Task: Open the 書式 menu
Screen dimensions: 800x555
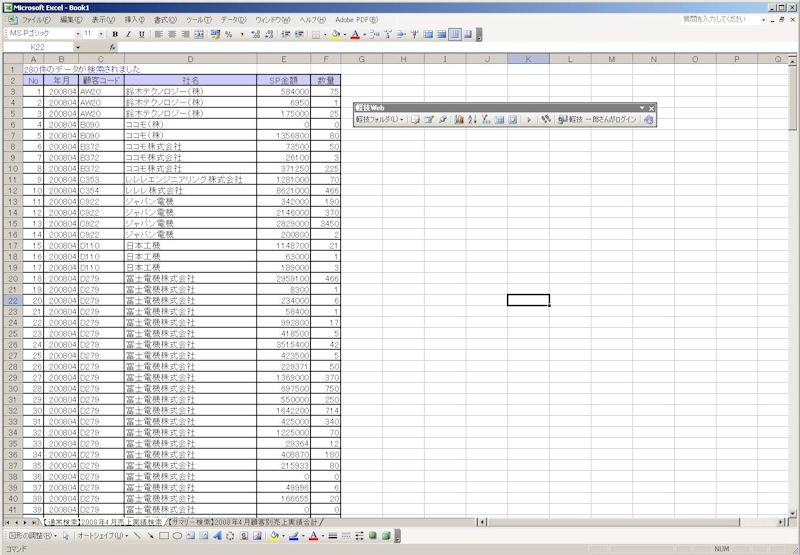Action: click(165, 20)
